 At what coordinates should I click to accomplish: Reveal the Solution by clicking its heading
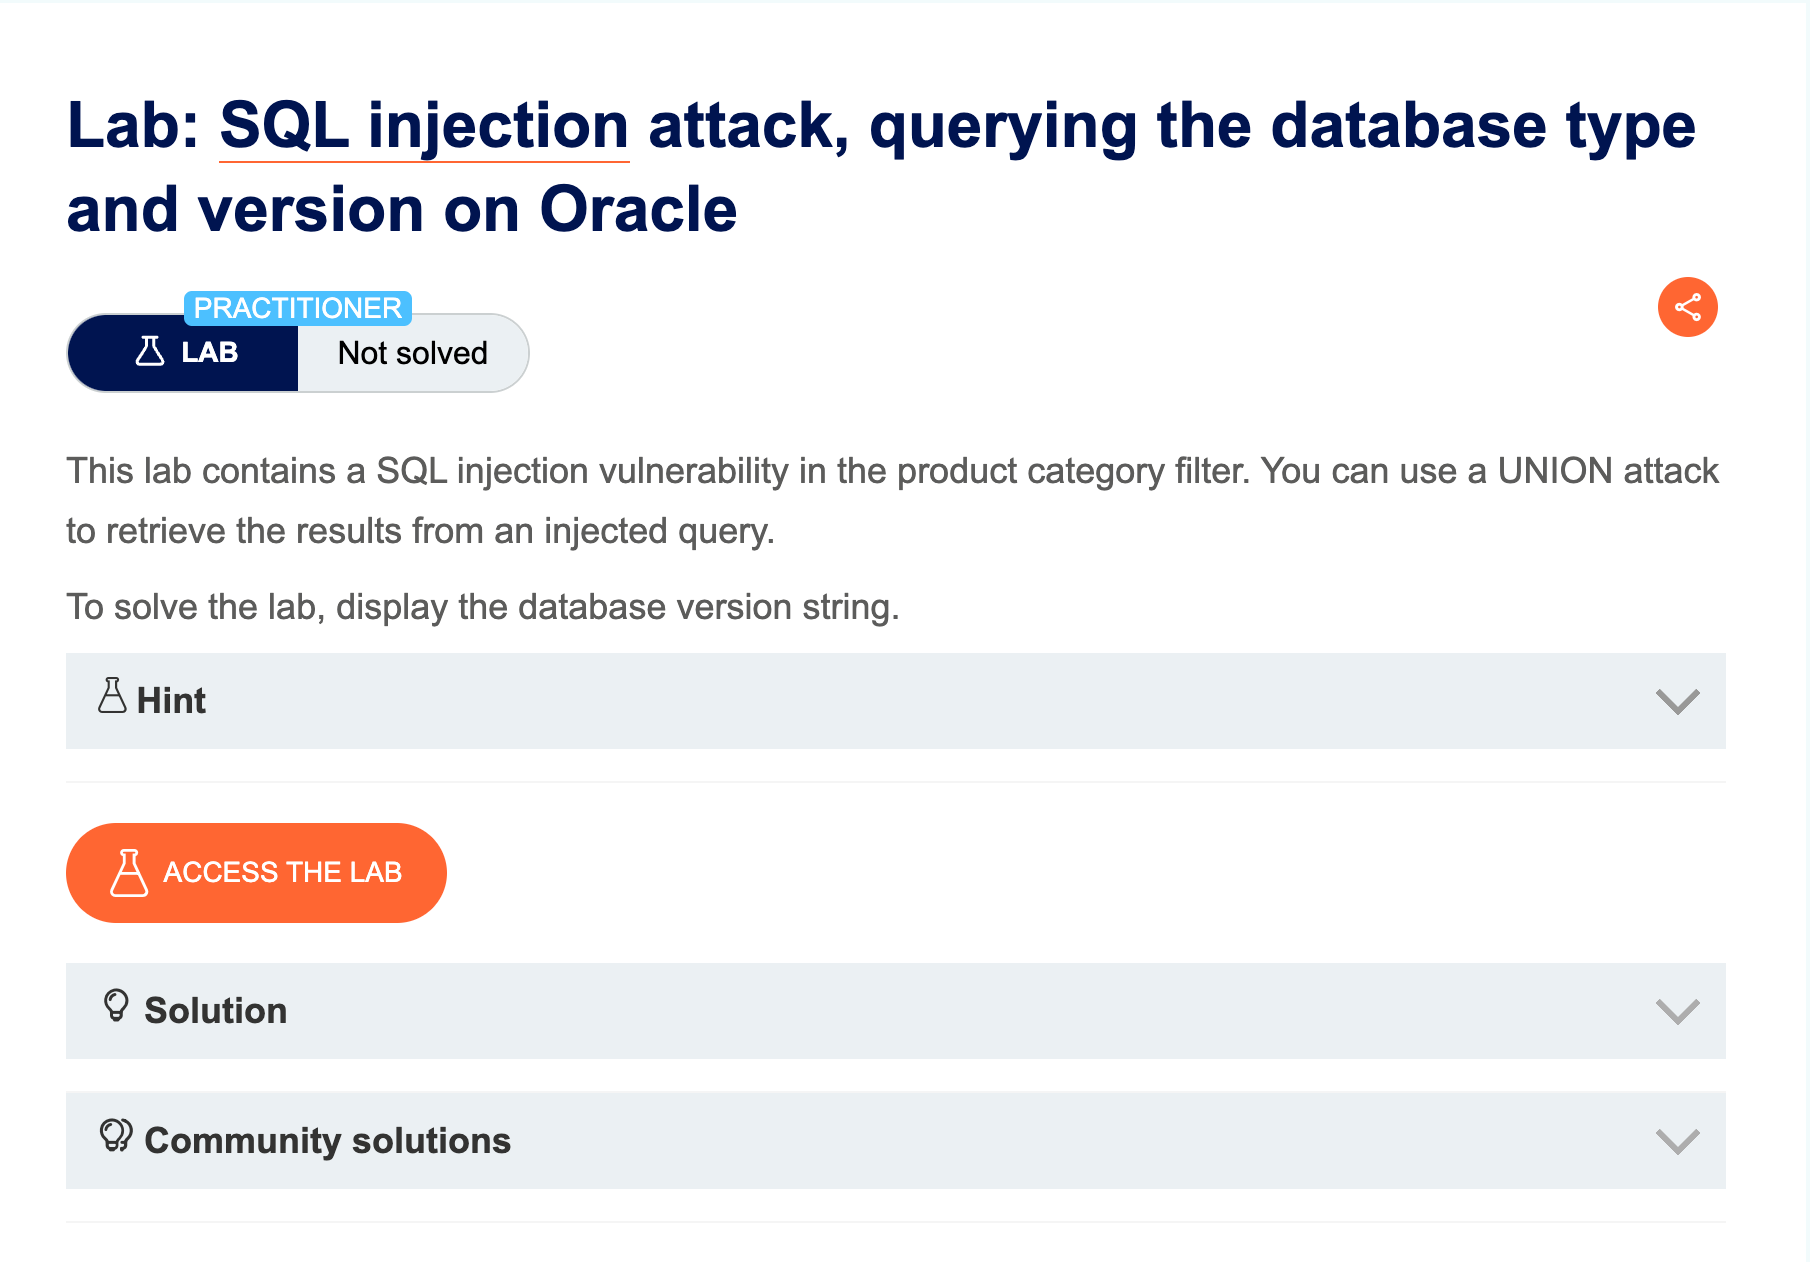click(216, 1011)
